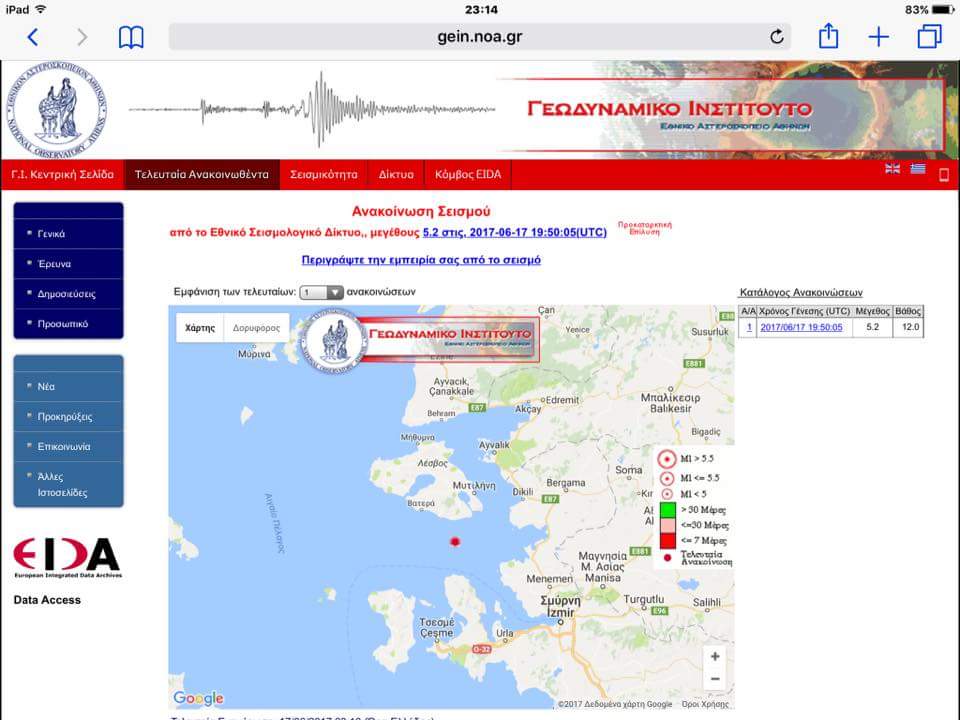Open the Safari share sheet icon

coord(828,36)
